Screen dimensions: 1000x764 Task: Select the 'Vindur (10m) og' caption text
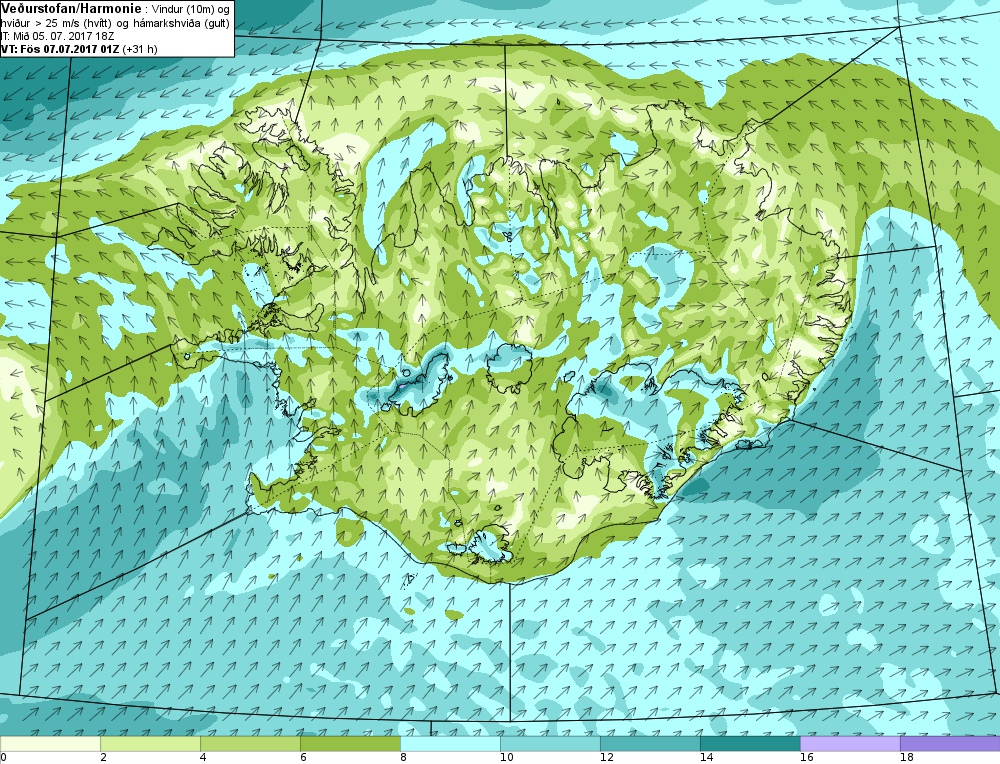(x=189, y=9)
